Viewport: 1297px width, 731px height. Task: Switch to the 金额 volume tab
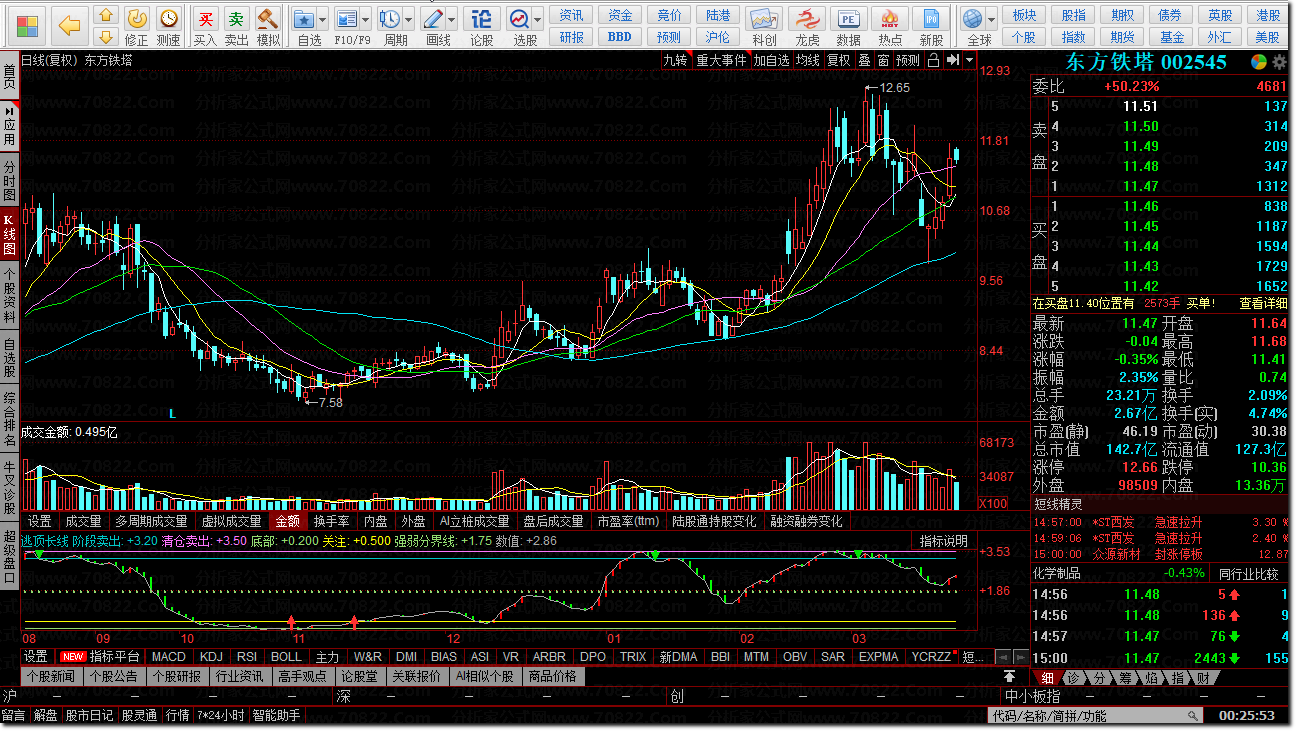click(287, 521)
